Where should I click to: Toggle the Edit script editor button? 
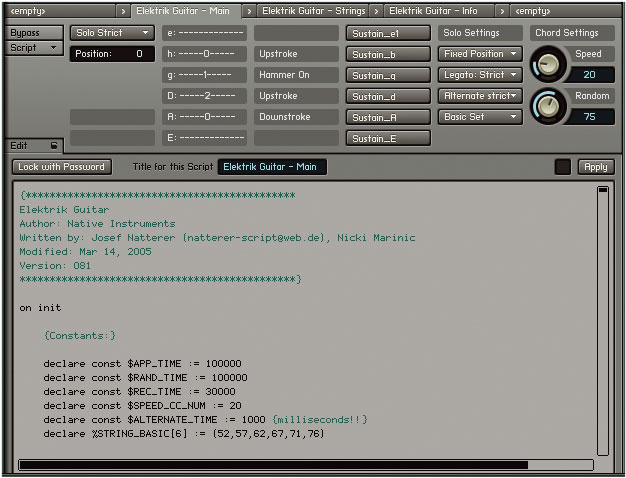pyautogui.click(x=34, y=146)
